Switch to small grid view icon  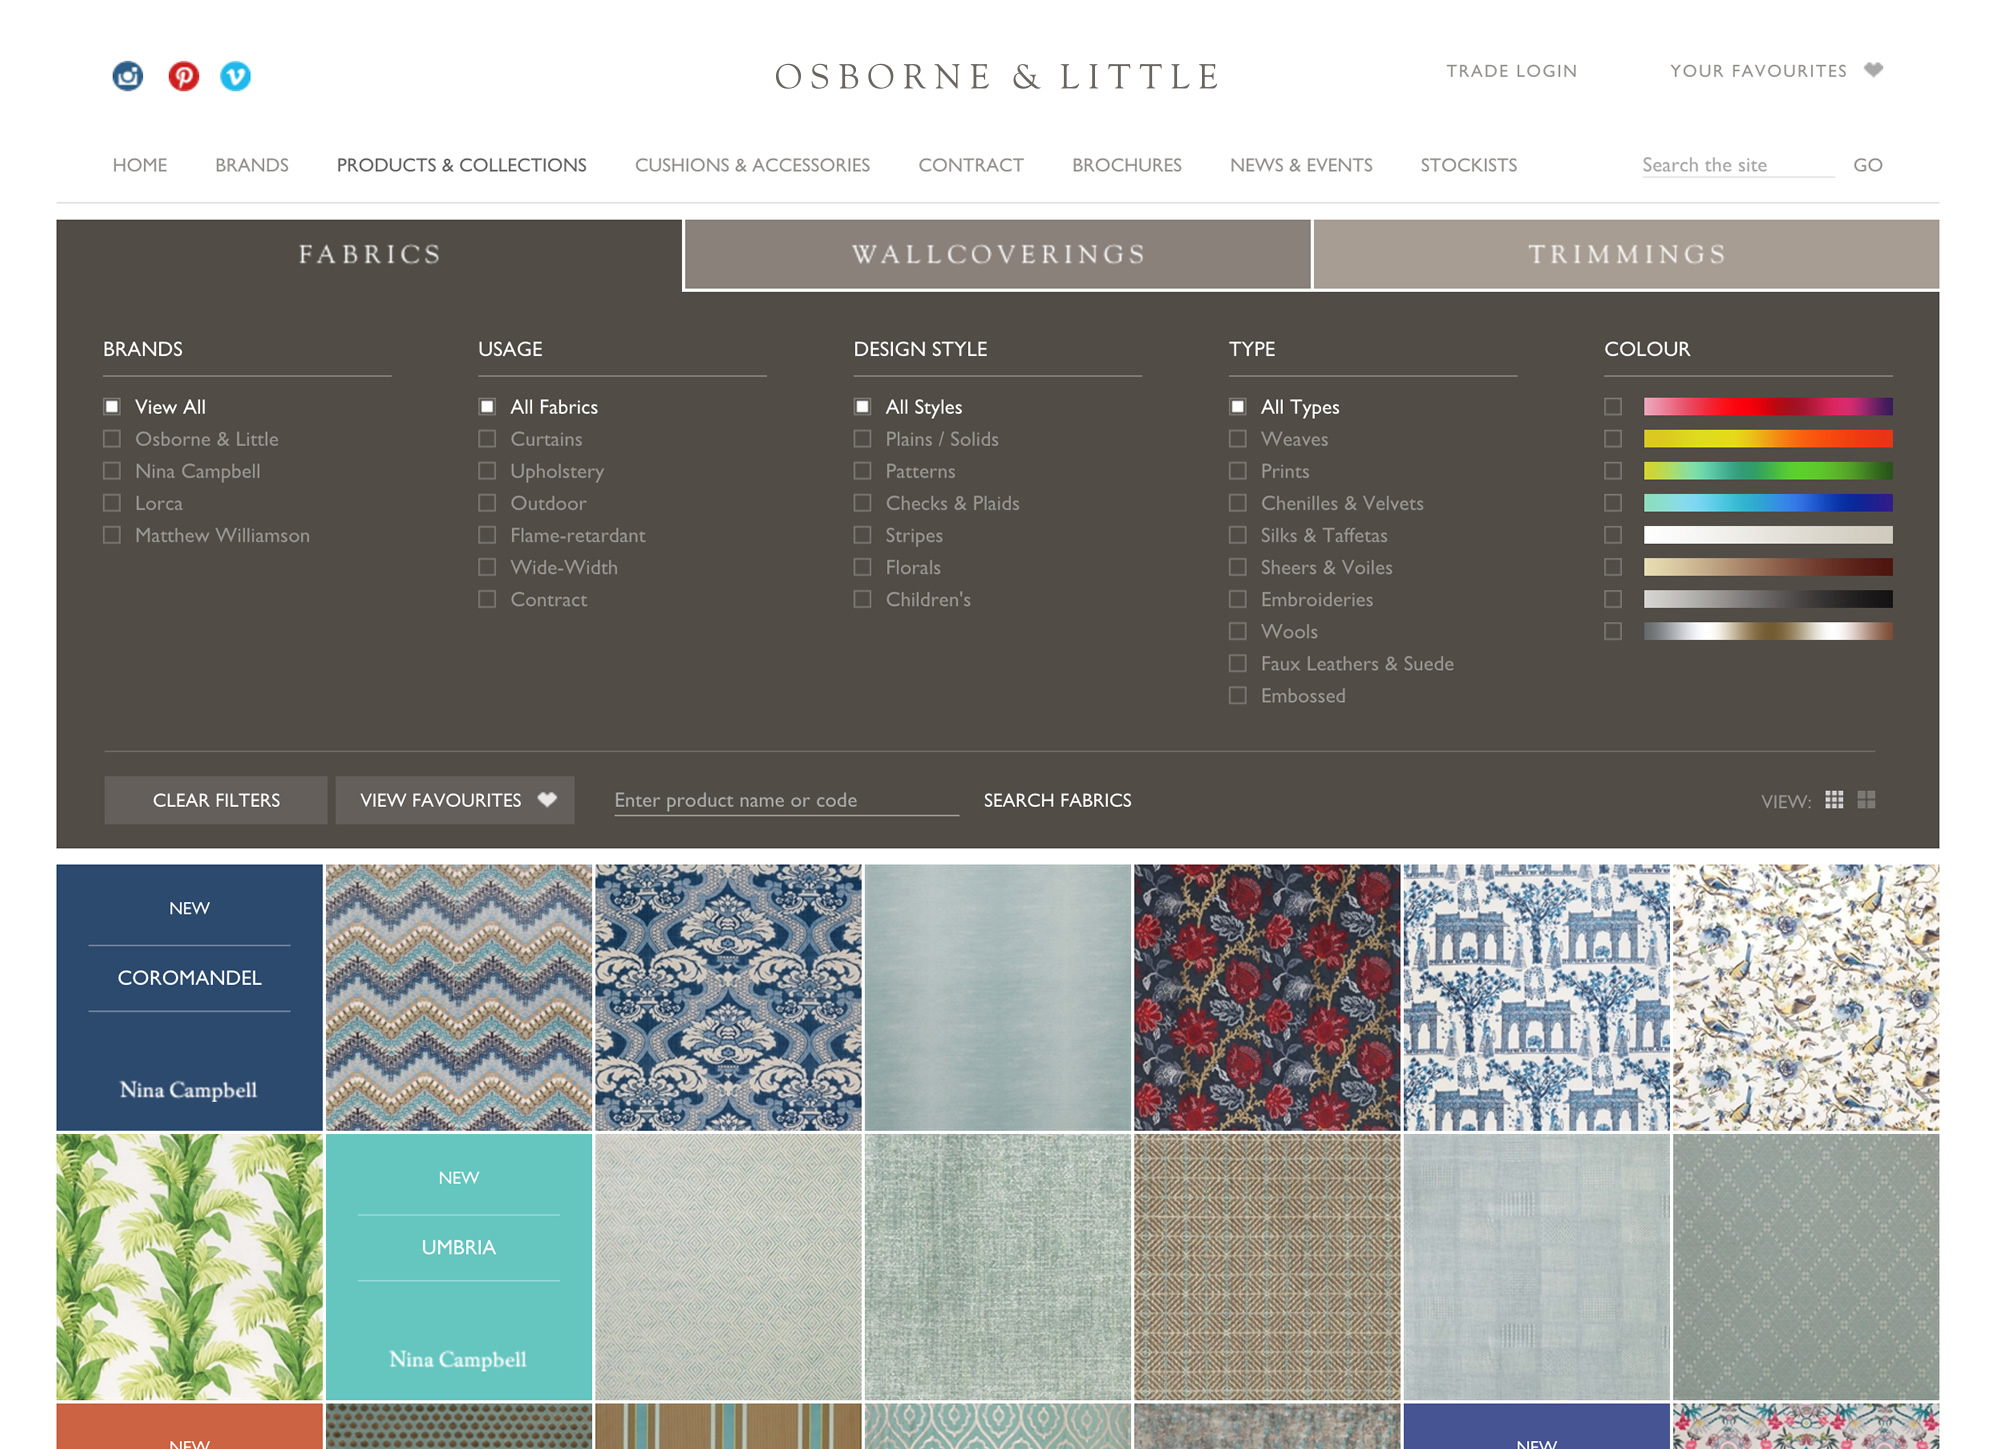[1834, 800]
